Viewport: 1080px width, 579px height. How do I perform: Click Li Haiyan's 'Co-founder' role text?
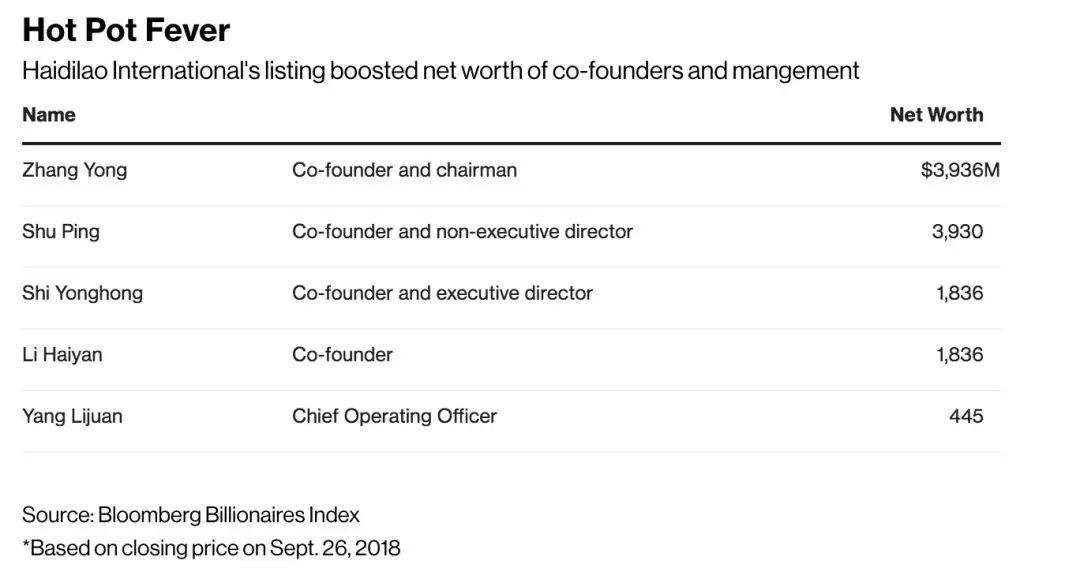(x=342, y=355)
